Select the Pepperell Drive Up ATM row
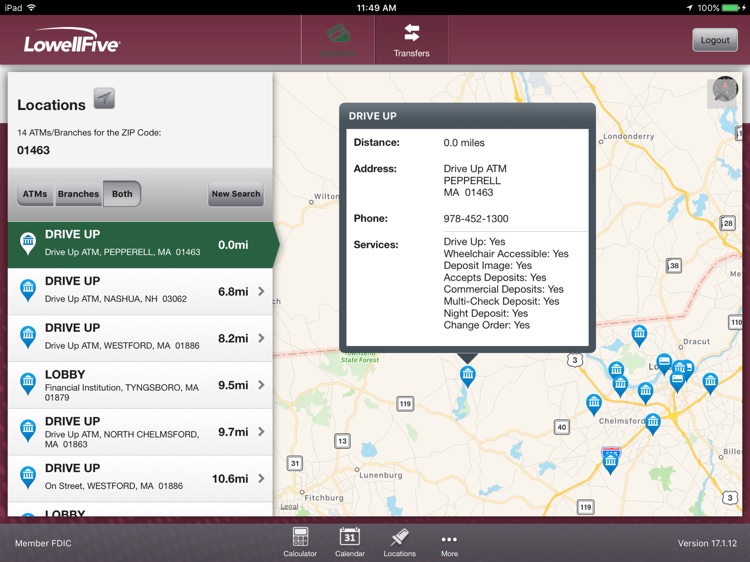Viewport: 750px width, 562px height. tap(140, 244)
